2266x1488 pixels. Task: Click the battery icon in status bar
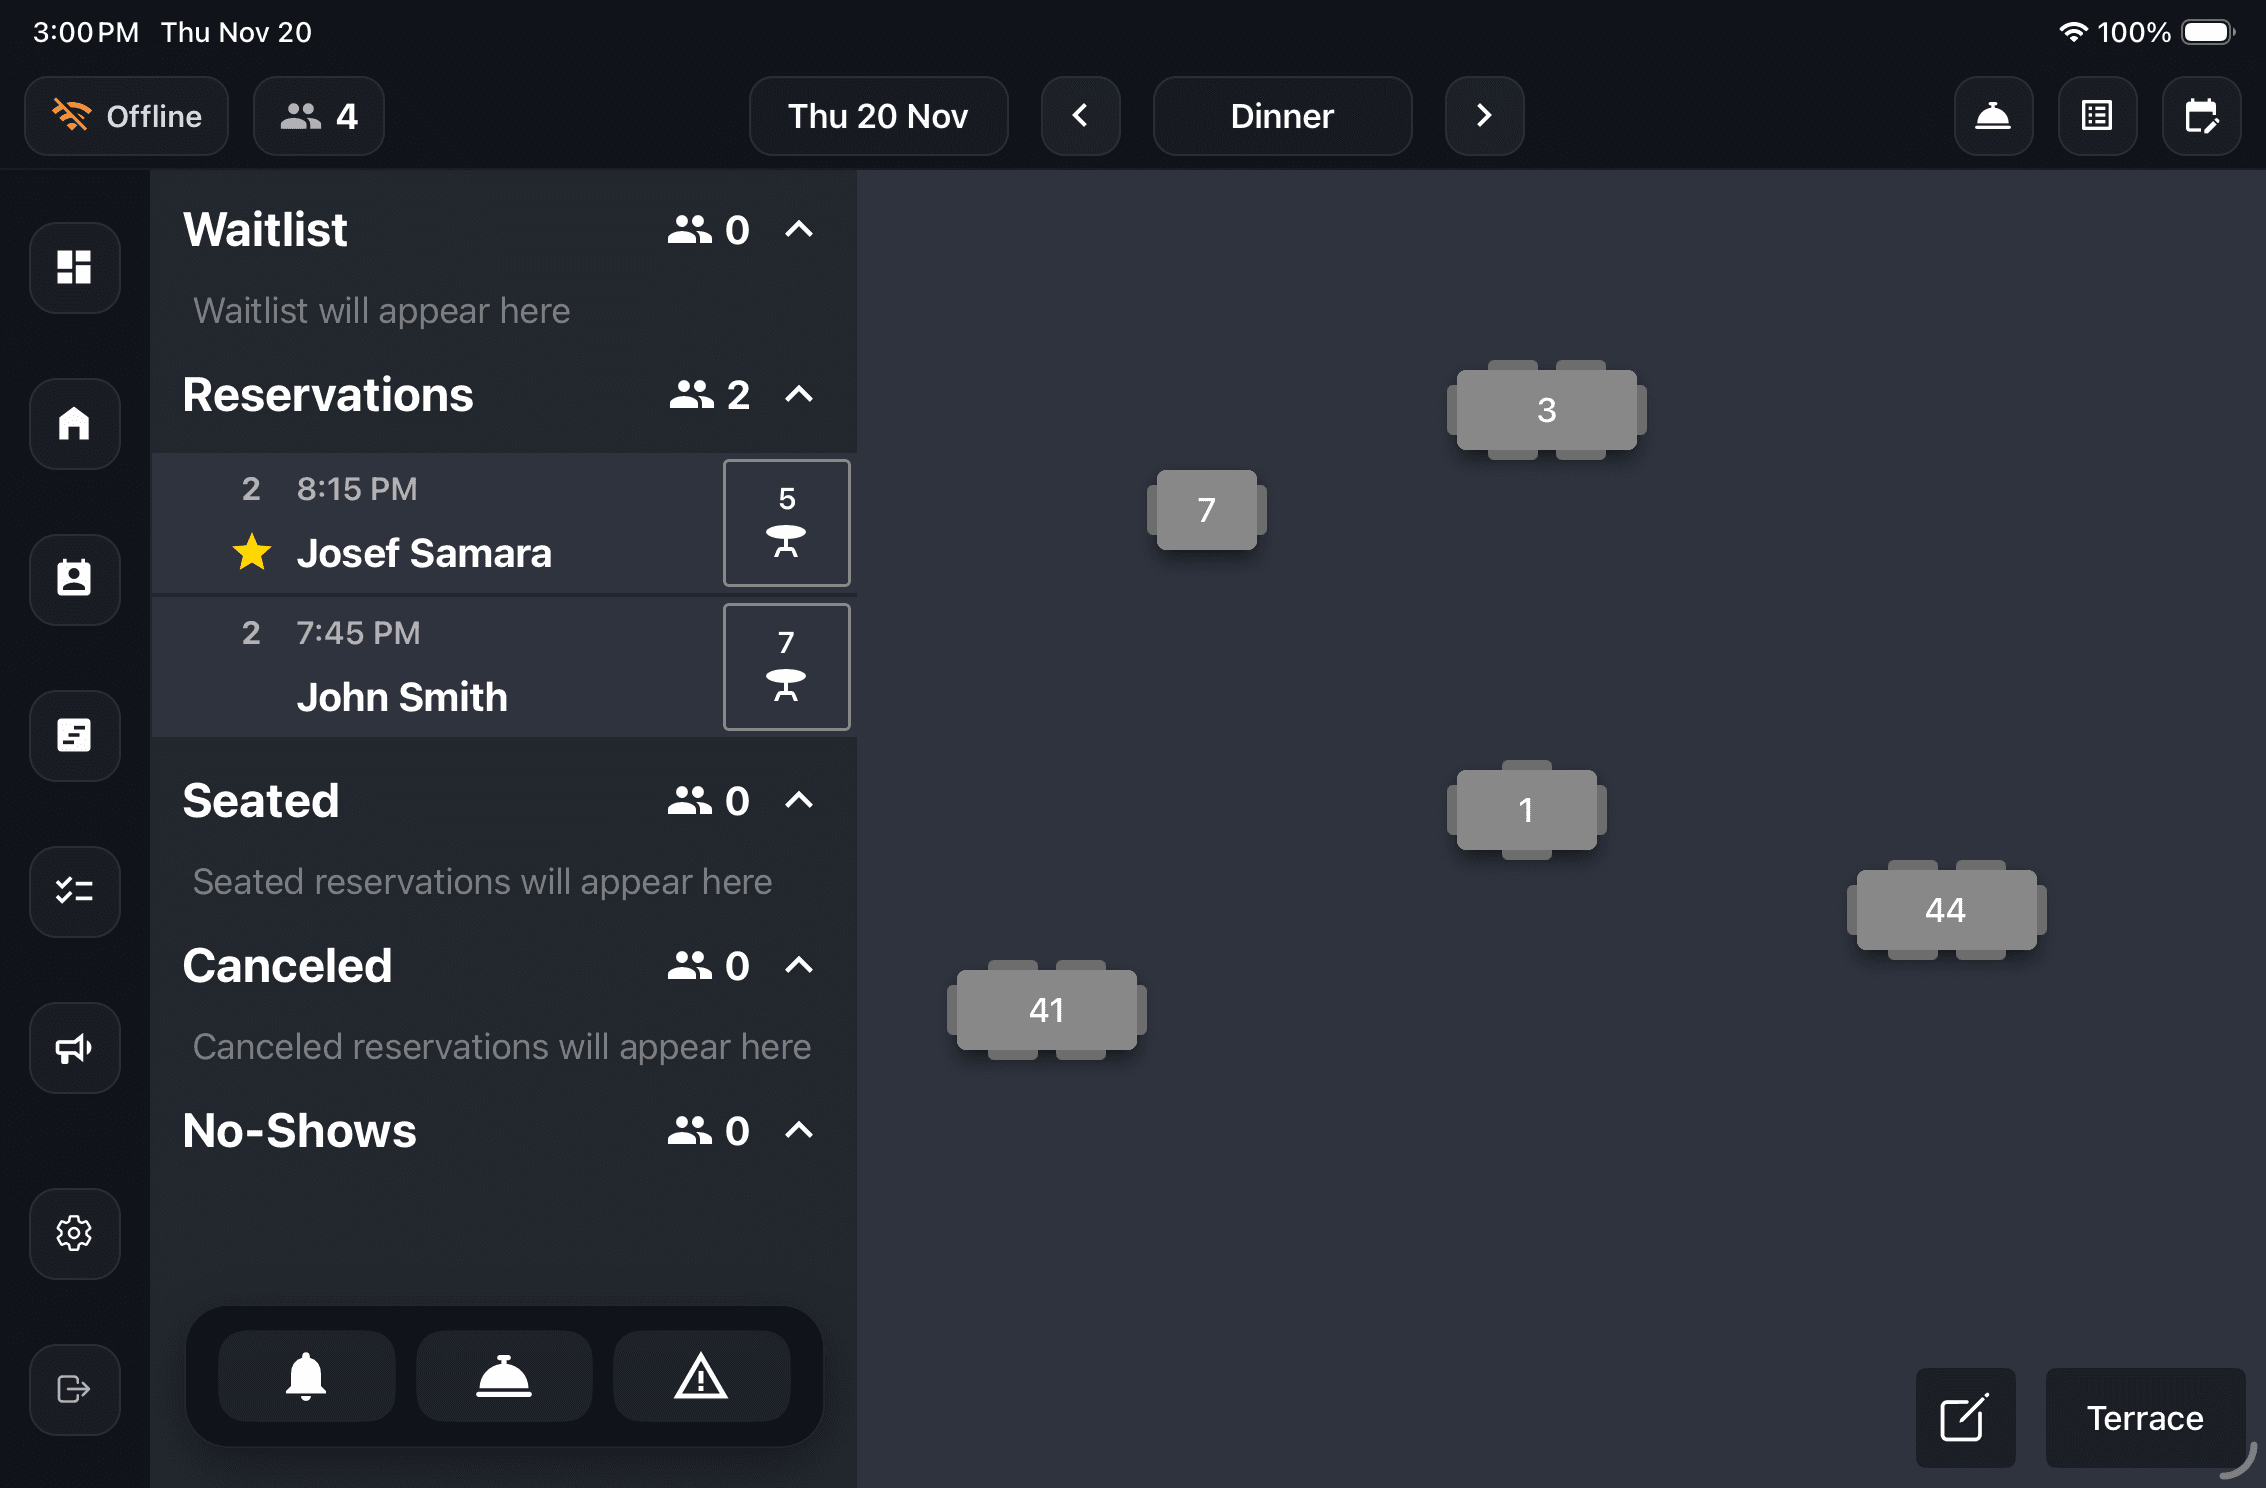[2208, 32]
